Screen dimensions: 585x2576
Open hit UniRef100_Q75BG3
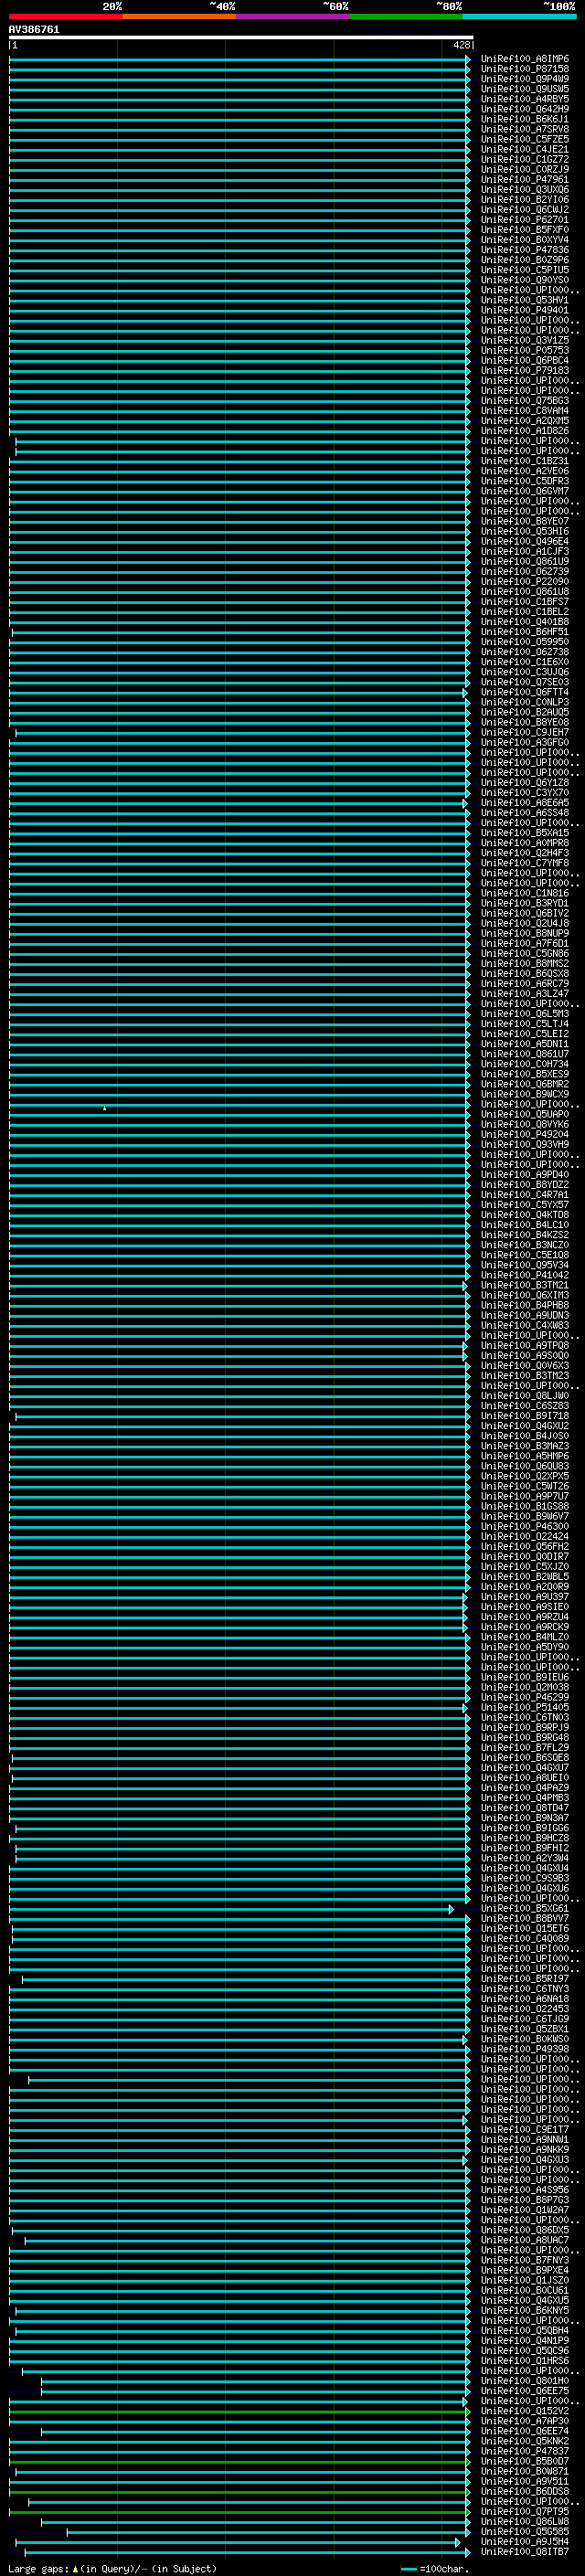pyautogui.click(x=525, y=401)
